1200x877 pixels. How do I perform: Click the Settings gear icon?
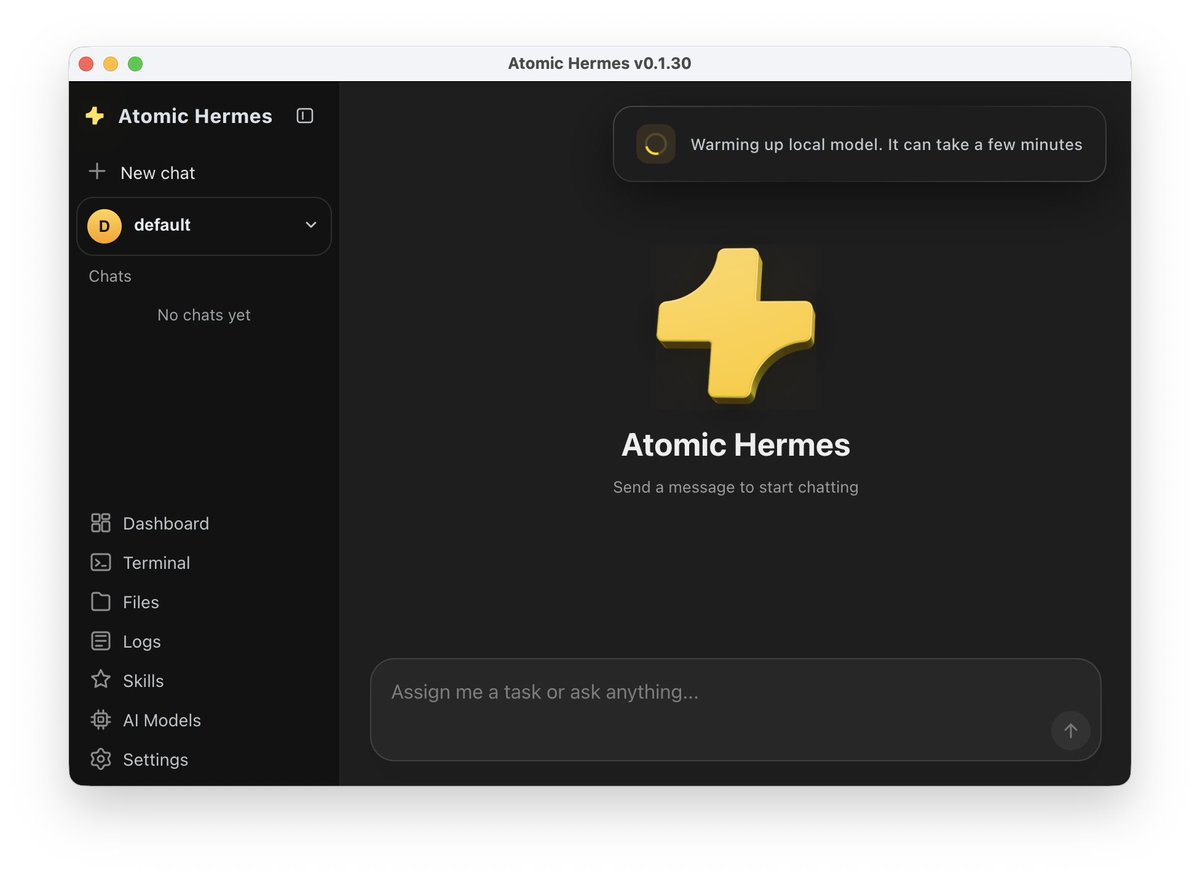click(x=101, y=759)
